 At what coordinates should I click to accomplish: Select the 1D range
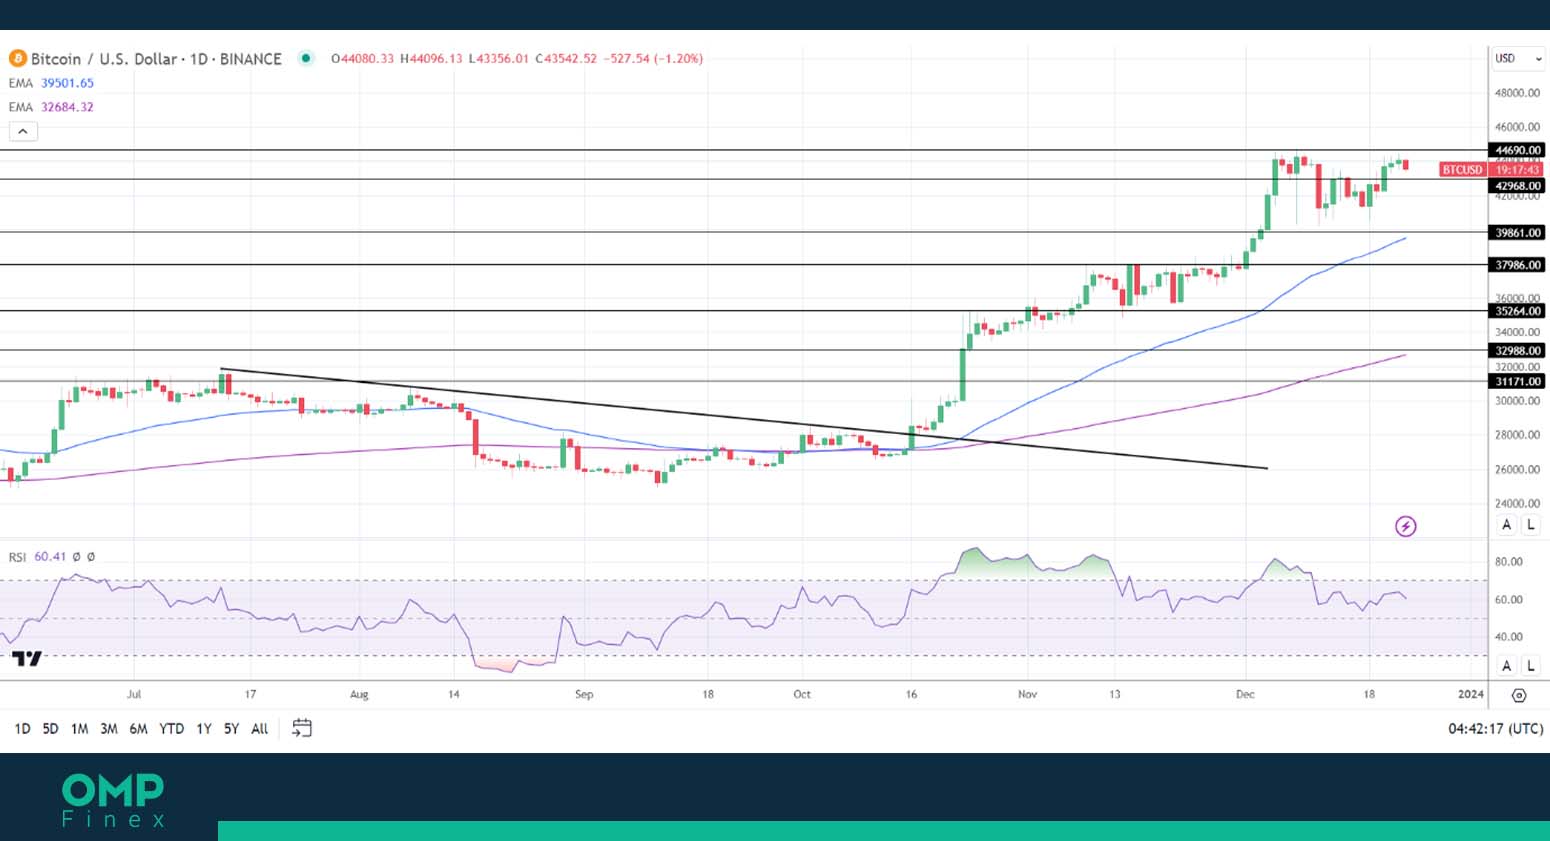[x=22, y=729]
